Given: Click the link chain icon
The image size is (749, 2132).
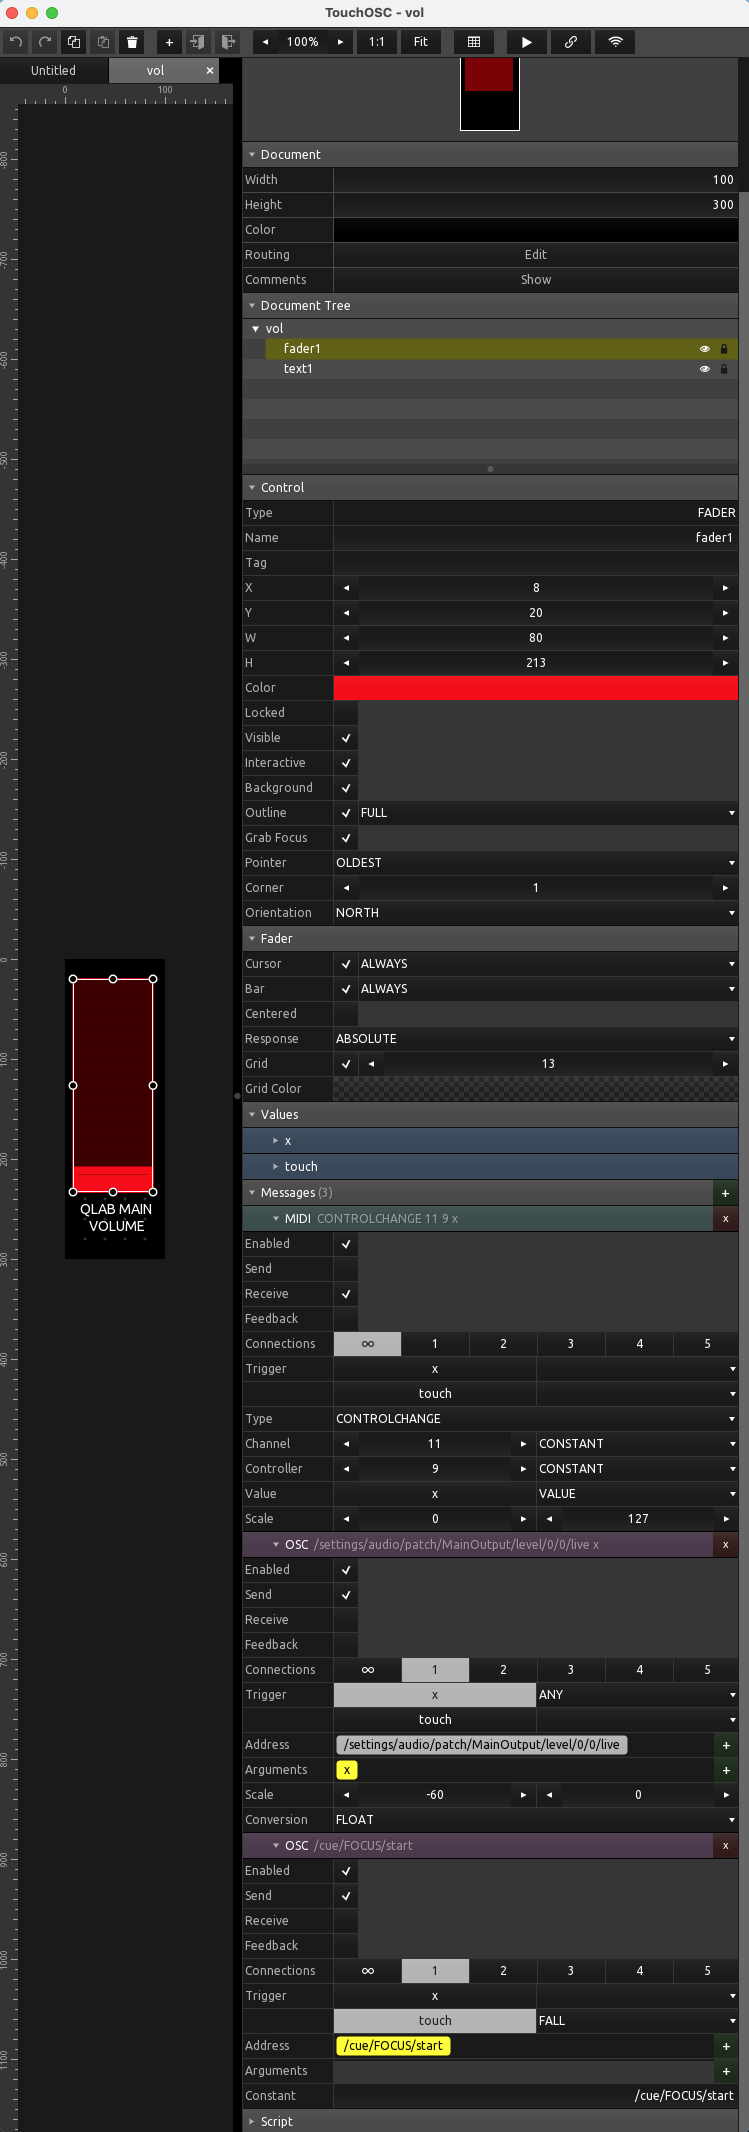Looking at the screenshot, I should [570, 42].
